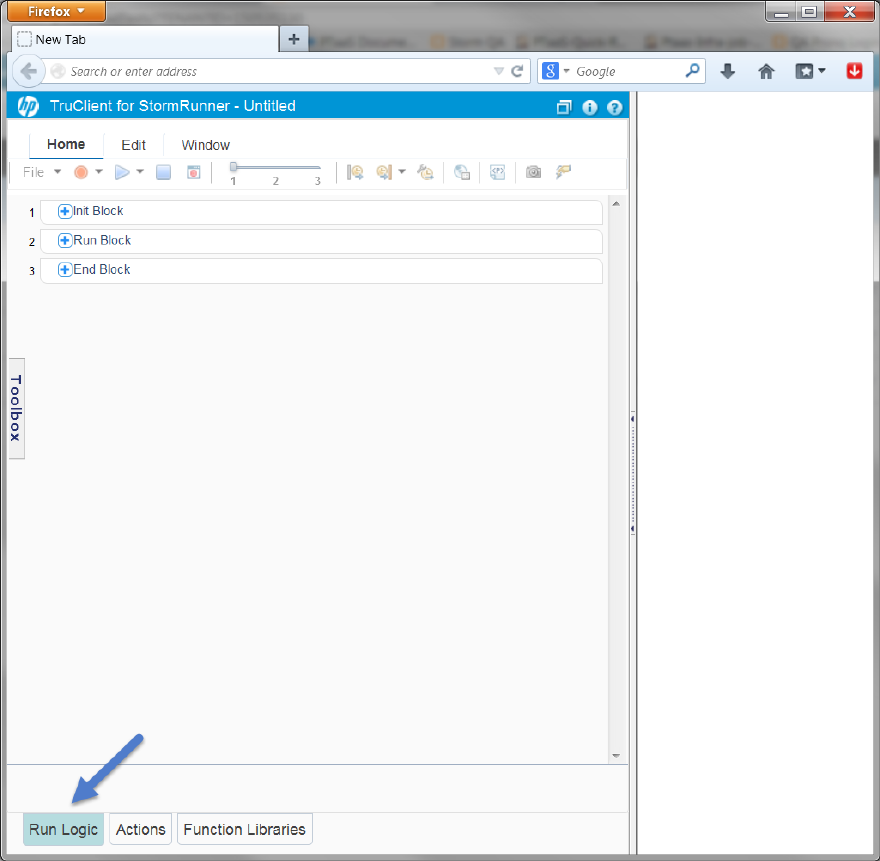This screenshot has height=861, width=880.
Task: Select the New Tab browser tab
Action: tap(145, 39)
